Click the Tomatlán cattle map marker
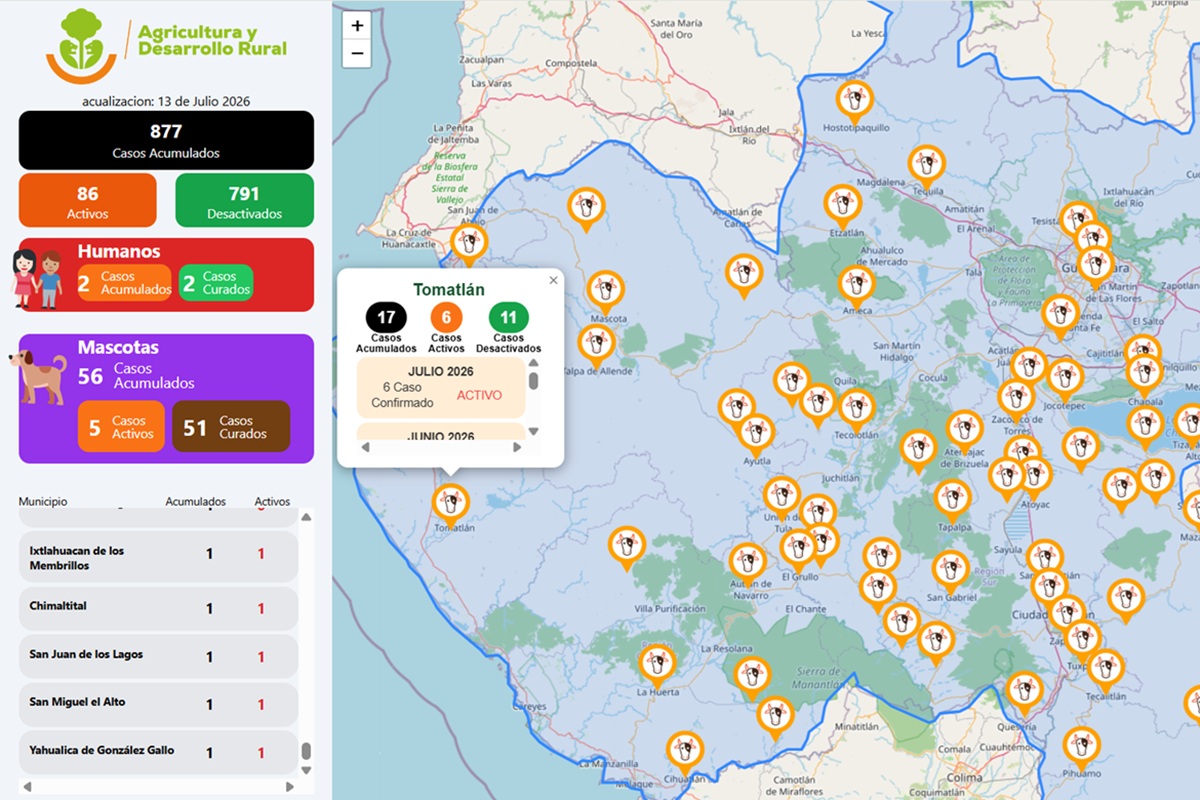This screenshot has width=1200, height=800. (451, 504)
